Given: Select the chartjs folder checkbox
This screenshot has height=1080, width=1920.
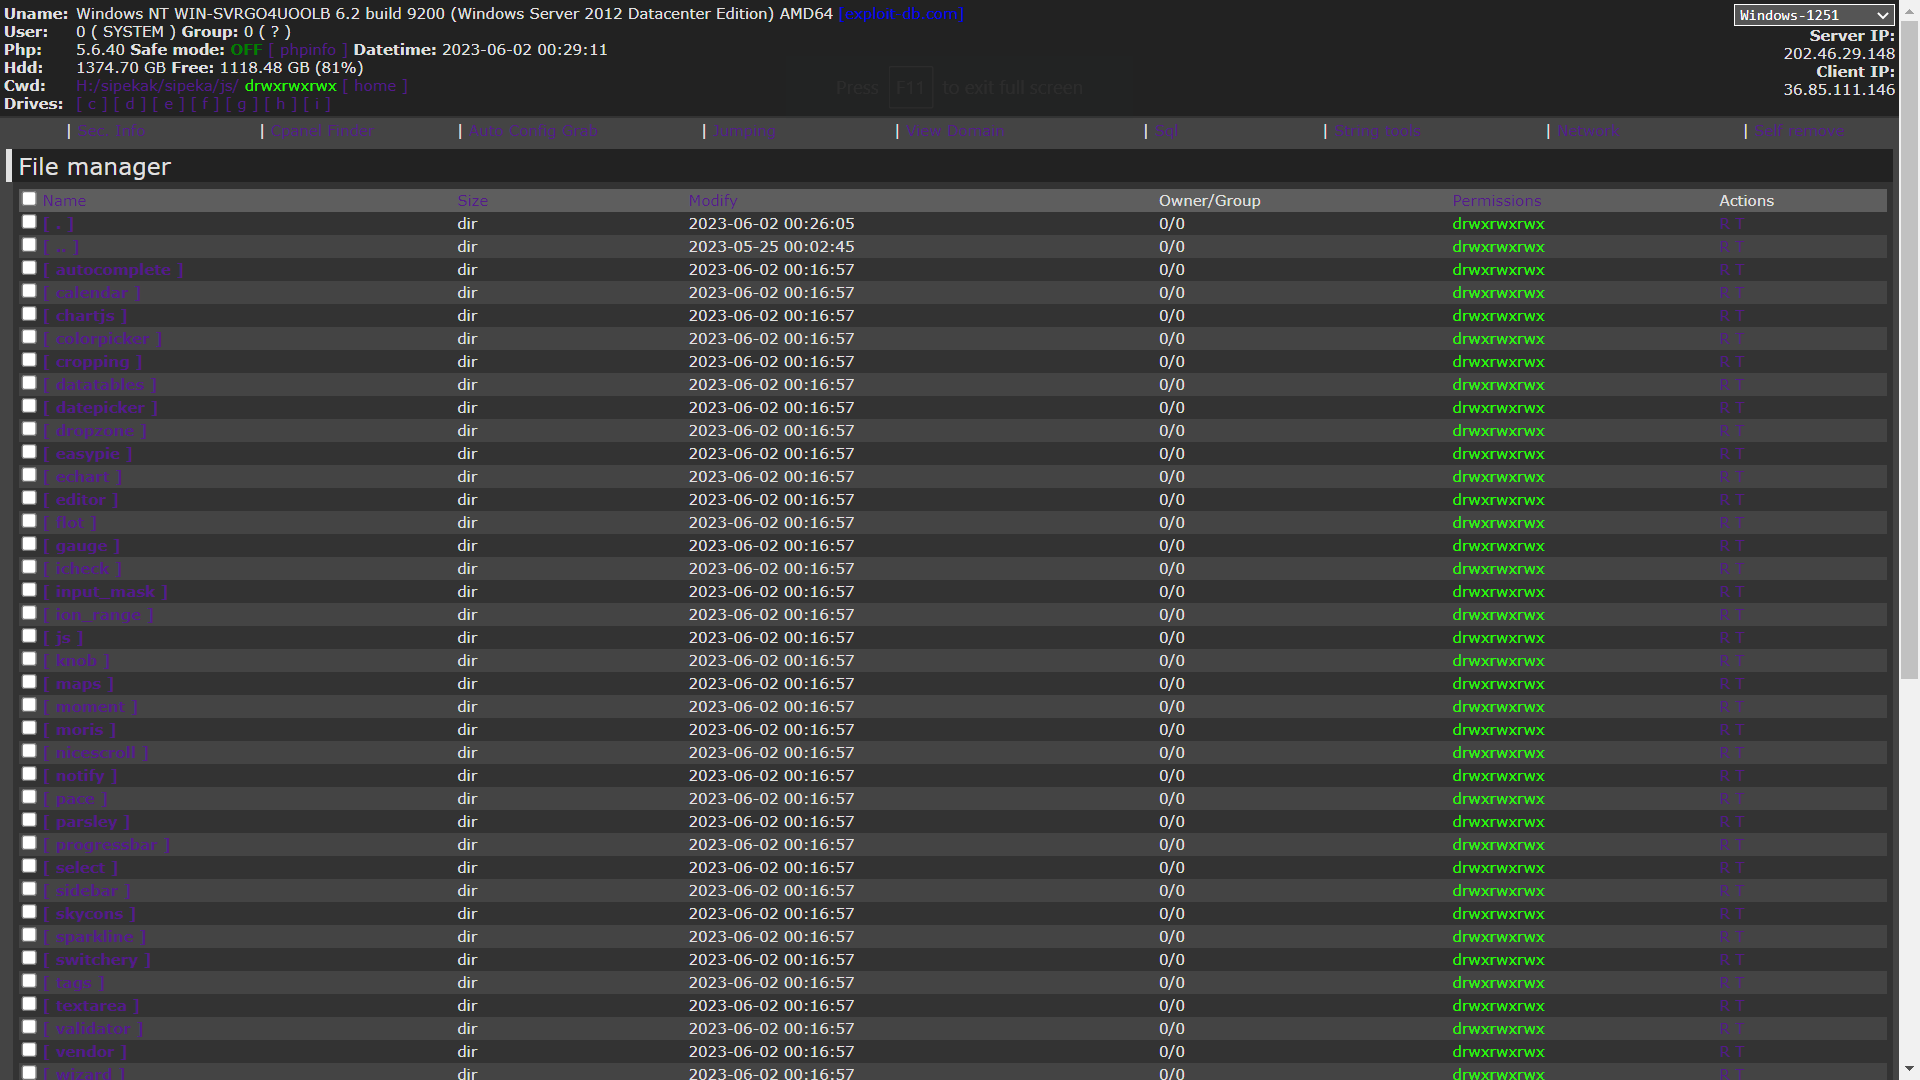Looking at the screenshot, I should (29, 314).
